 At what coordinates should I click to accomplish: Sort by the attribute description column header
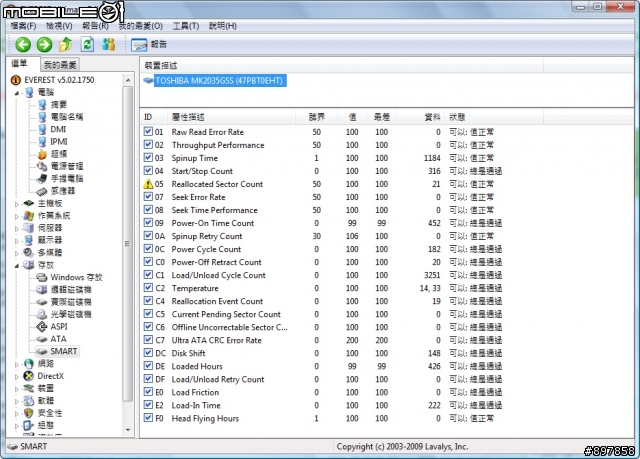coord(231,117)
